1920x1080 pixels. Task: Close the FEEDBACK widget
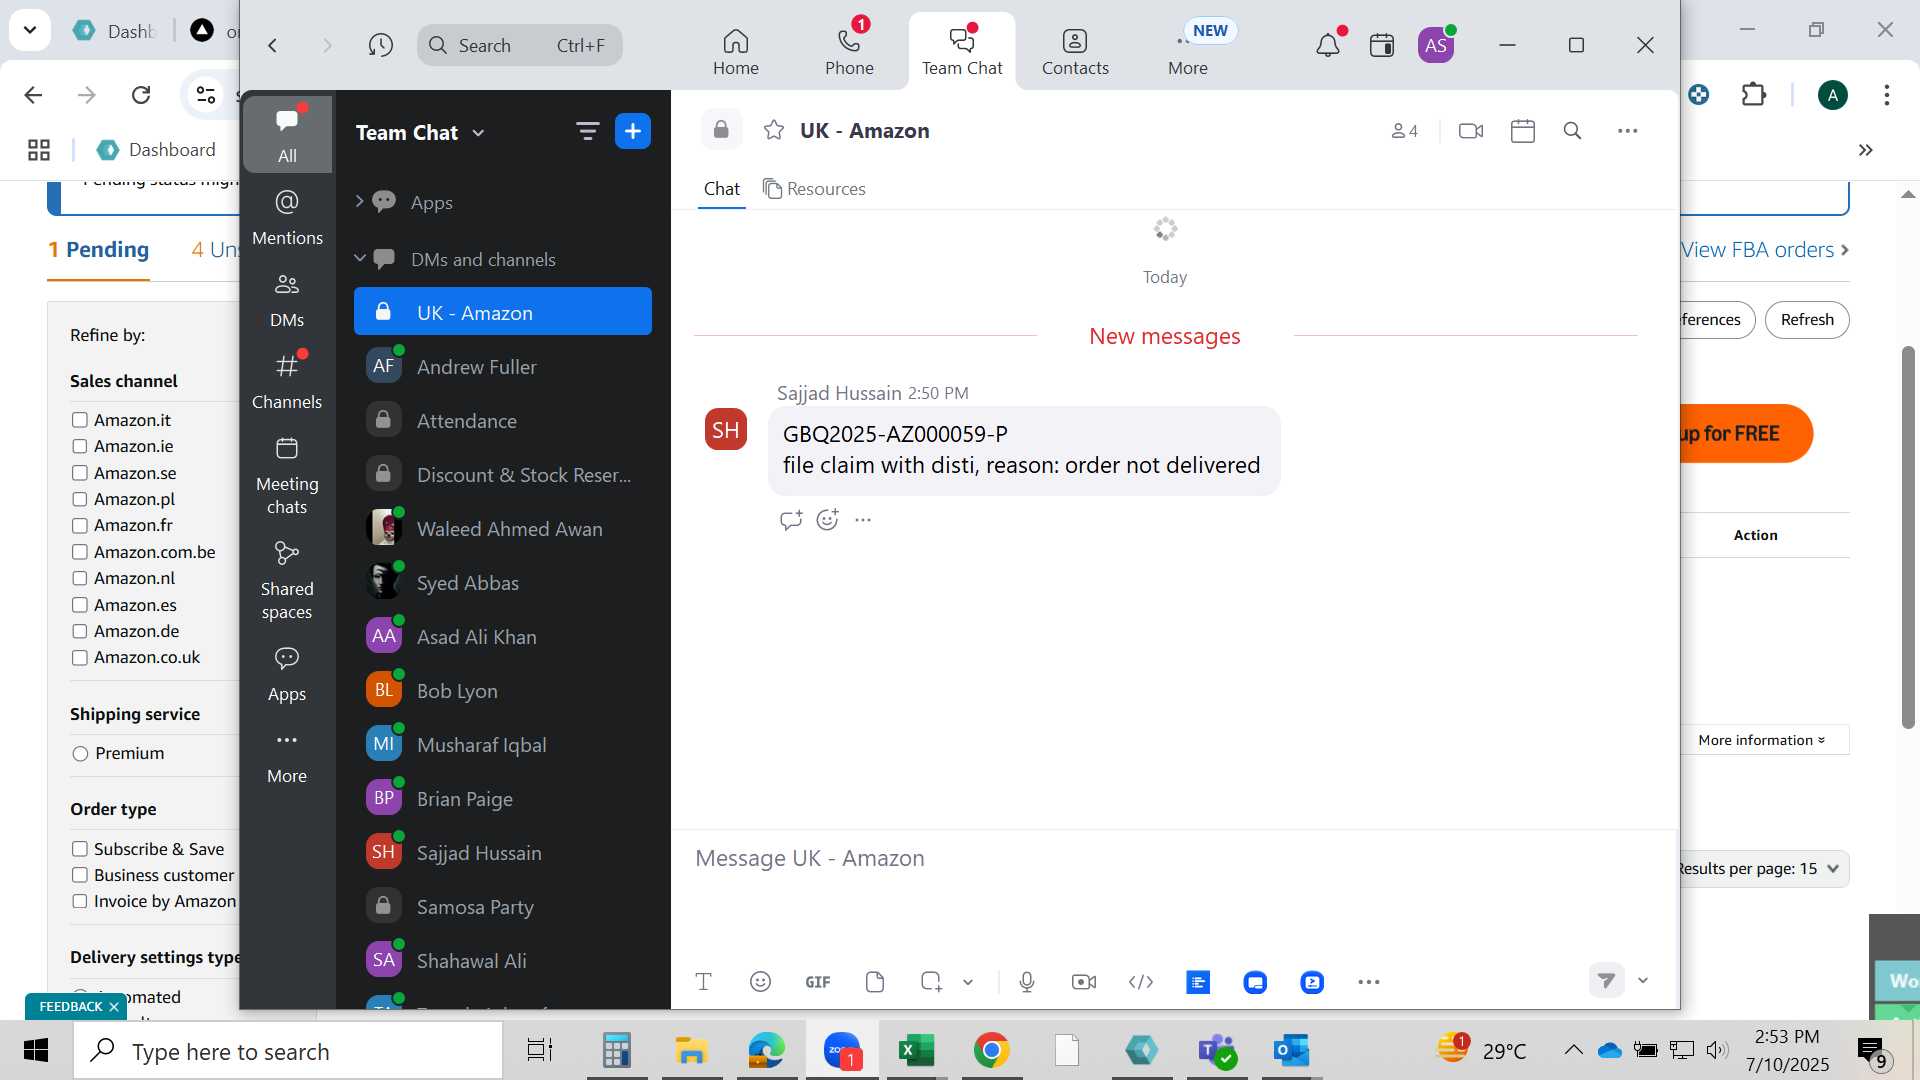[114, 1007]
